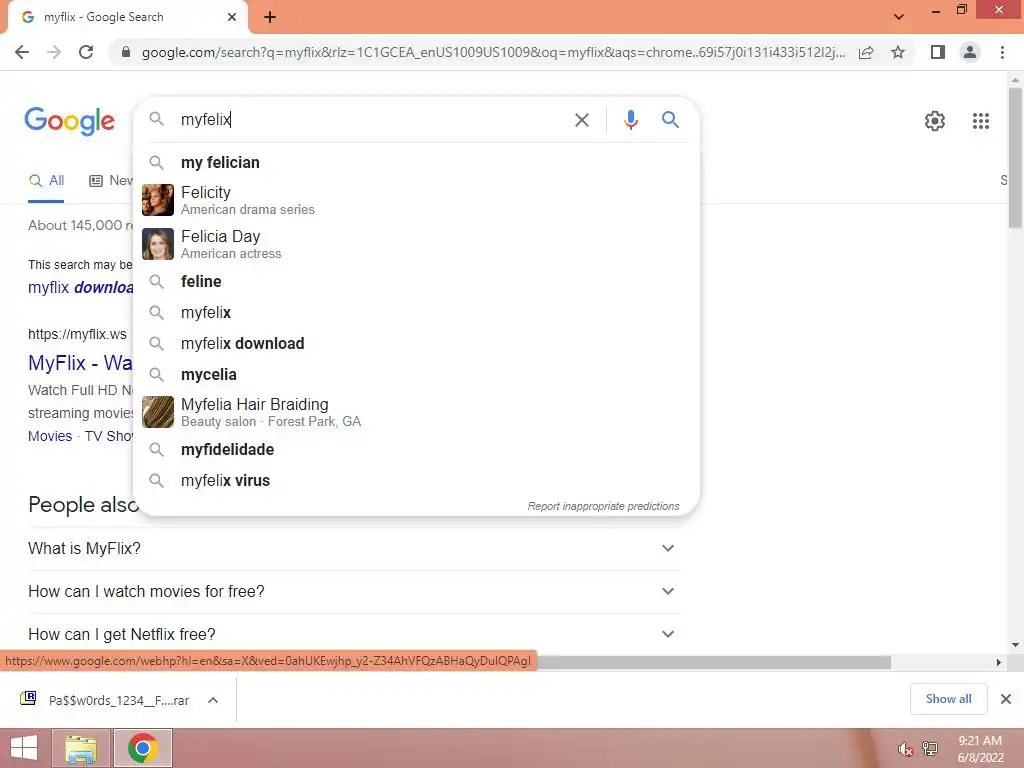Switch to the All results tab
The height and width of the screenshot is (768, 1024).
tap(46, 181)
